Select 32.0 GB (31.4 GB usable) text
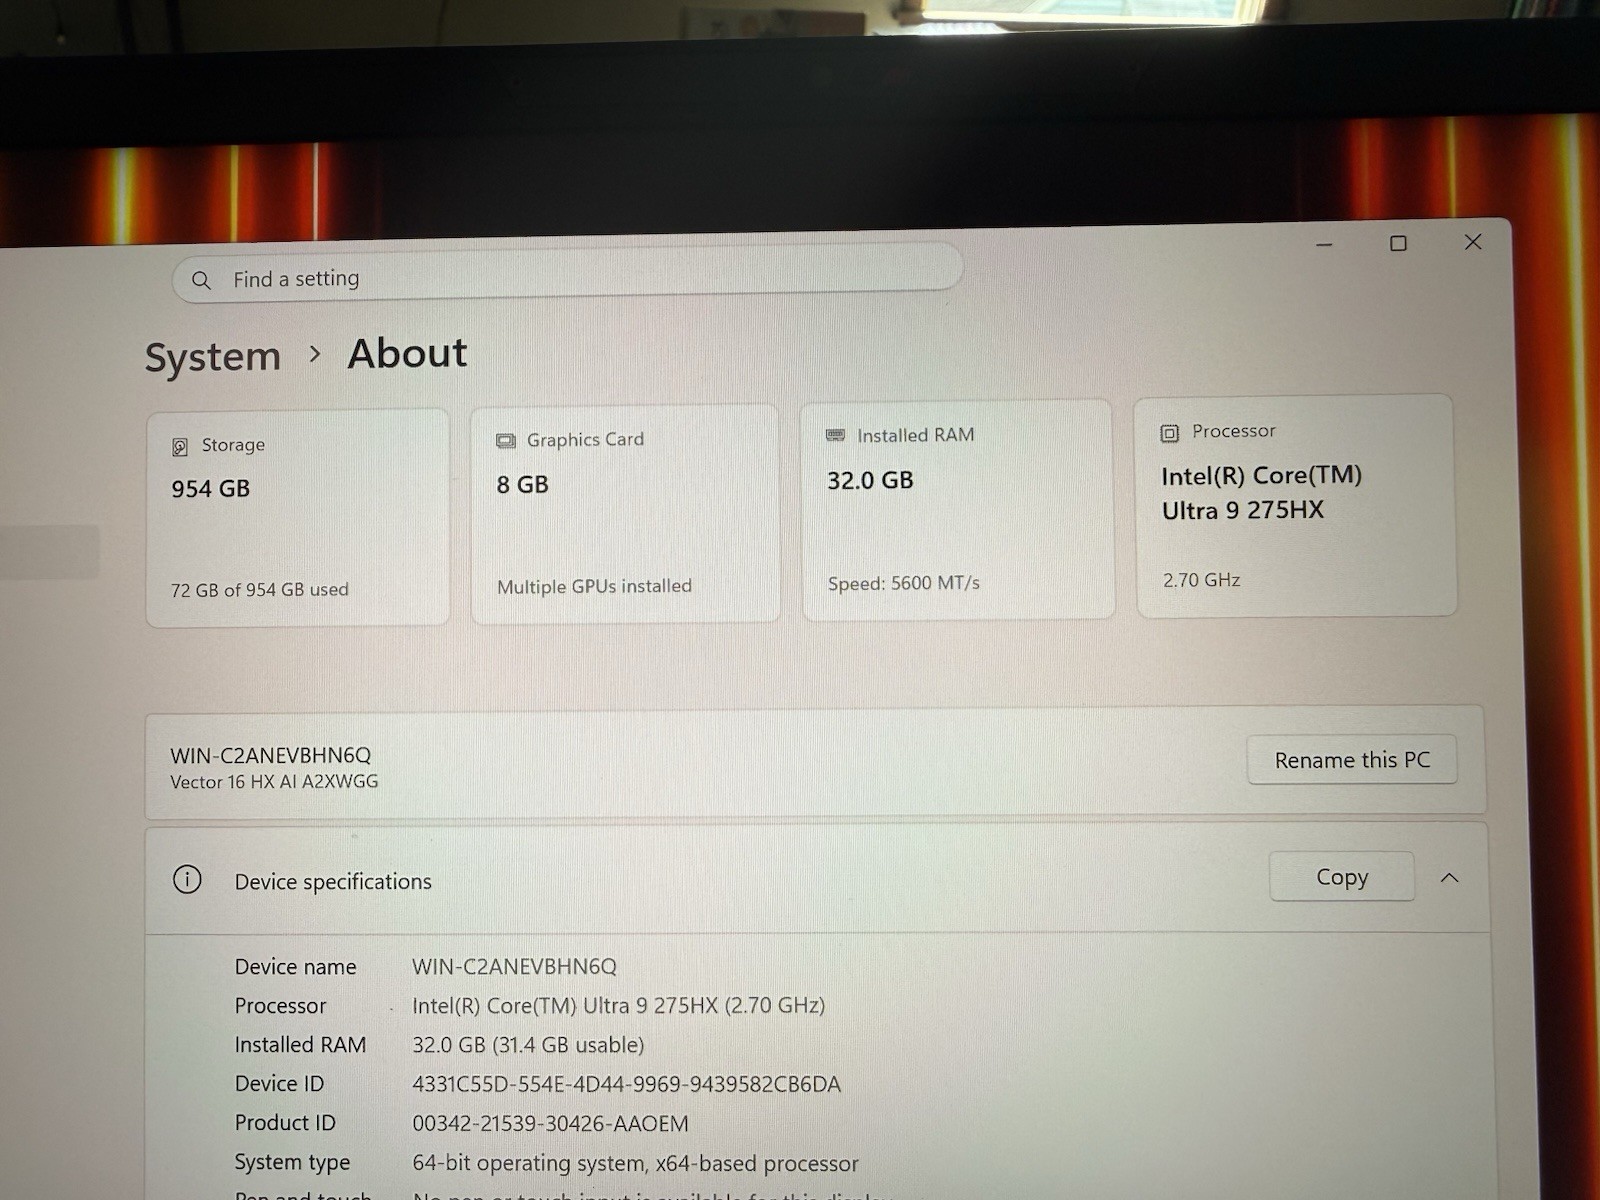 [x=528, y=1045]
